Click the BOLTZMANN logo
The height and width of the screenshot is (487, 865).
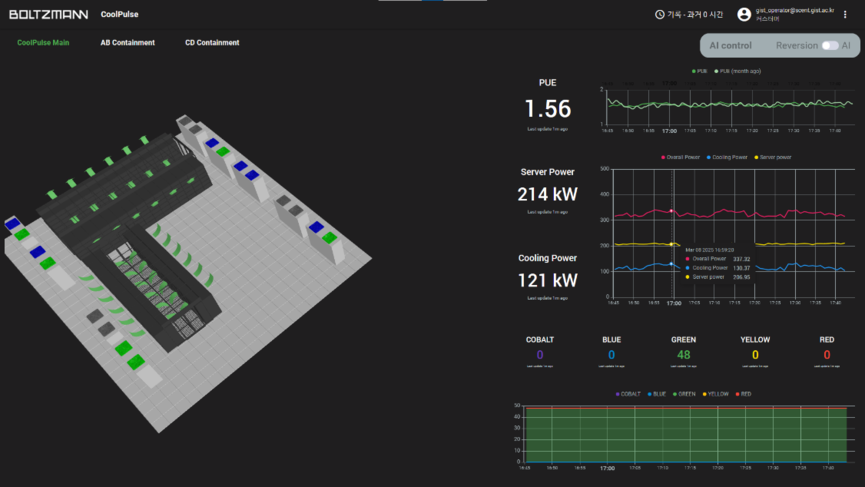click(x=48, y=14)
